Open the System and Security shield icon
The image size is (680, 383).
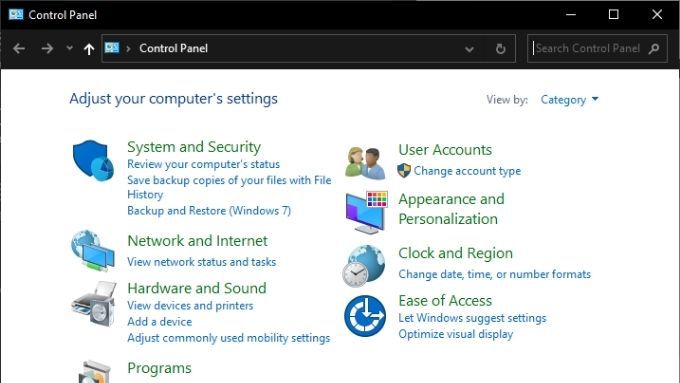pyautogui.click(x=93, y=160)
